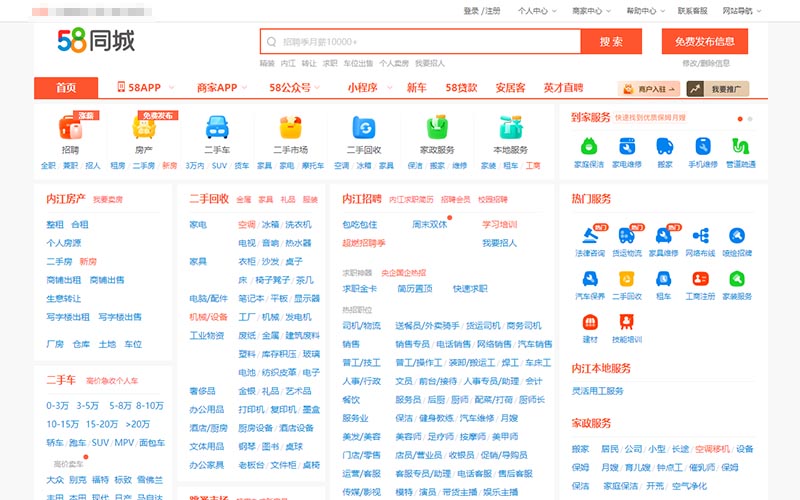Open the 周末双休 job filter link

pyautogui.click(x=430, y=224)
